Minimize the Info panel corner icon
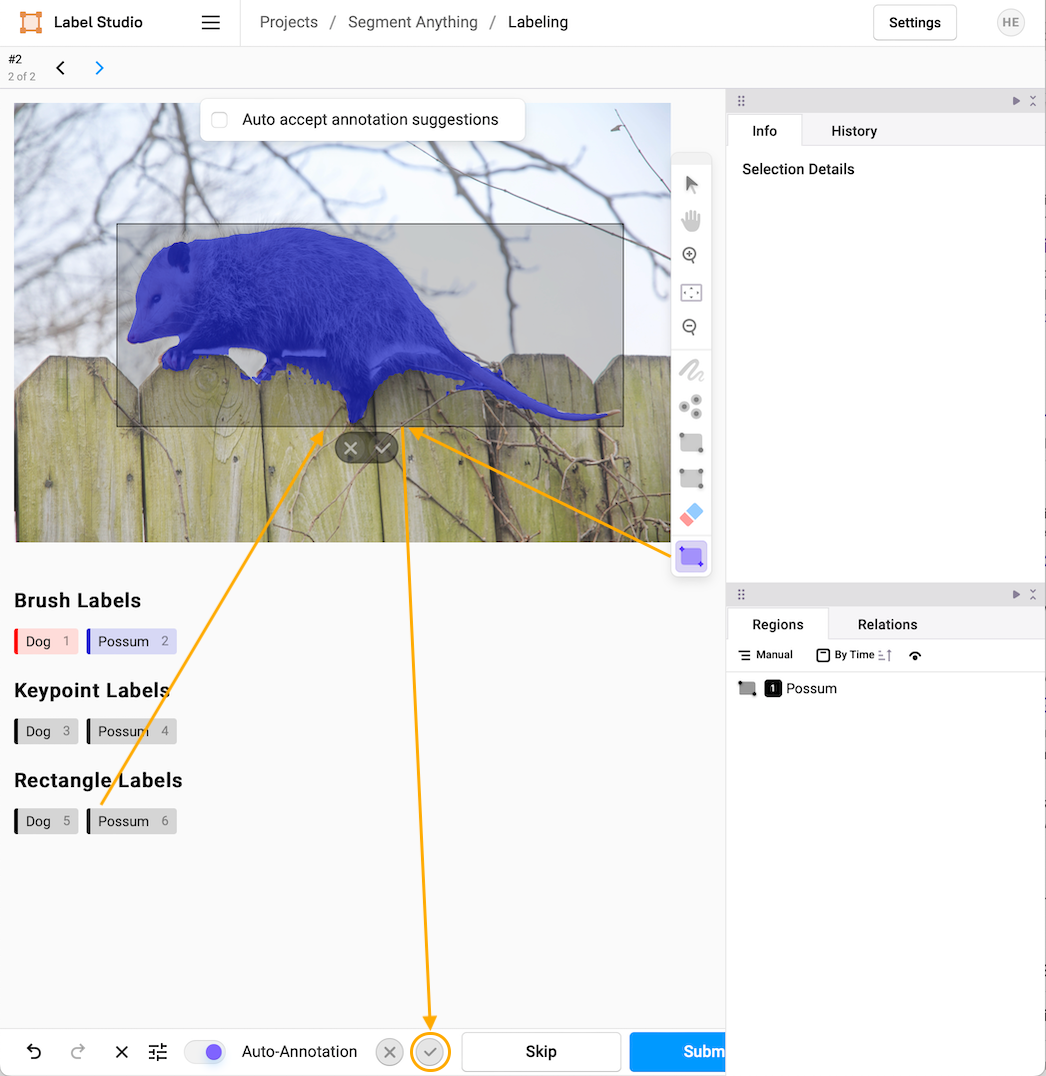The image size is (1046, 1076). tap(1033, 101)
